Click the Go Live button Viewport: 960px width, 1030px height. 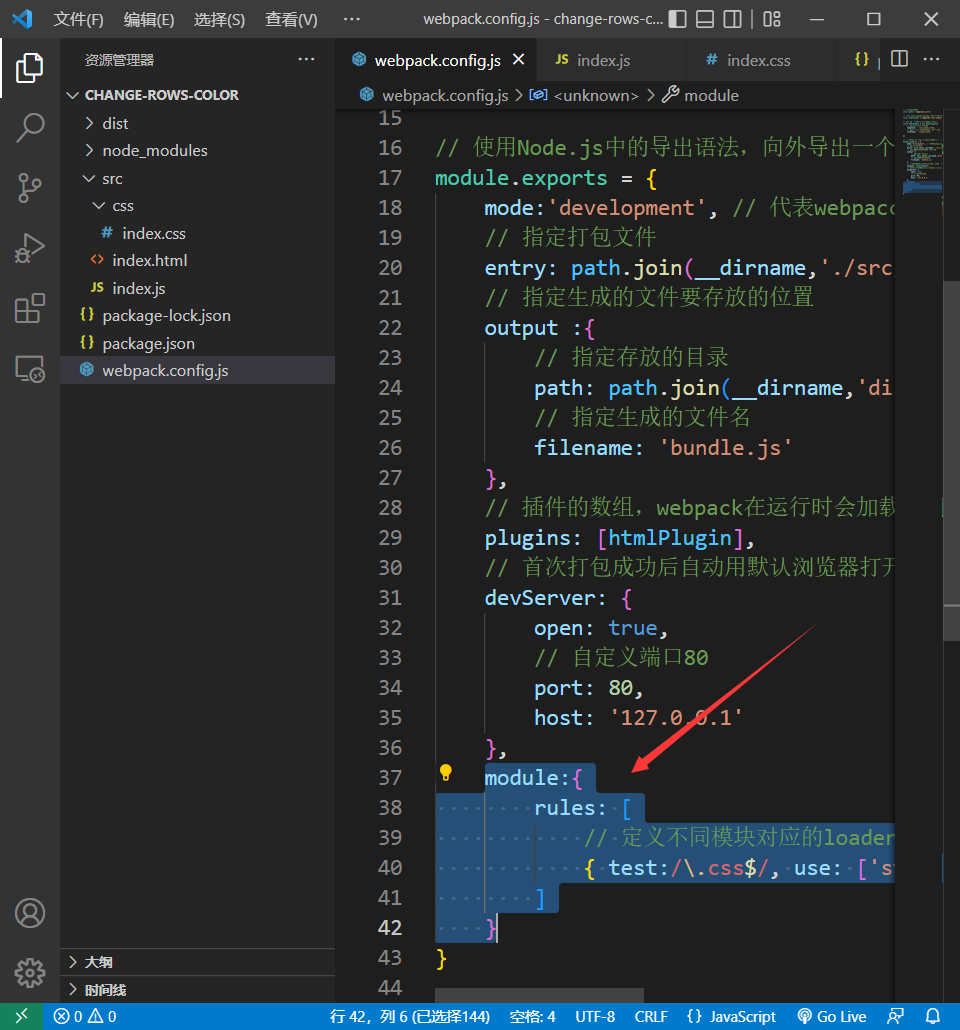(x=831, y=1016)
